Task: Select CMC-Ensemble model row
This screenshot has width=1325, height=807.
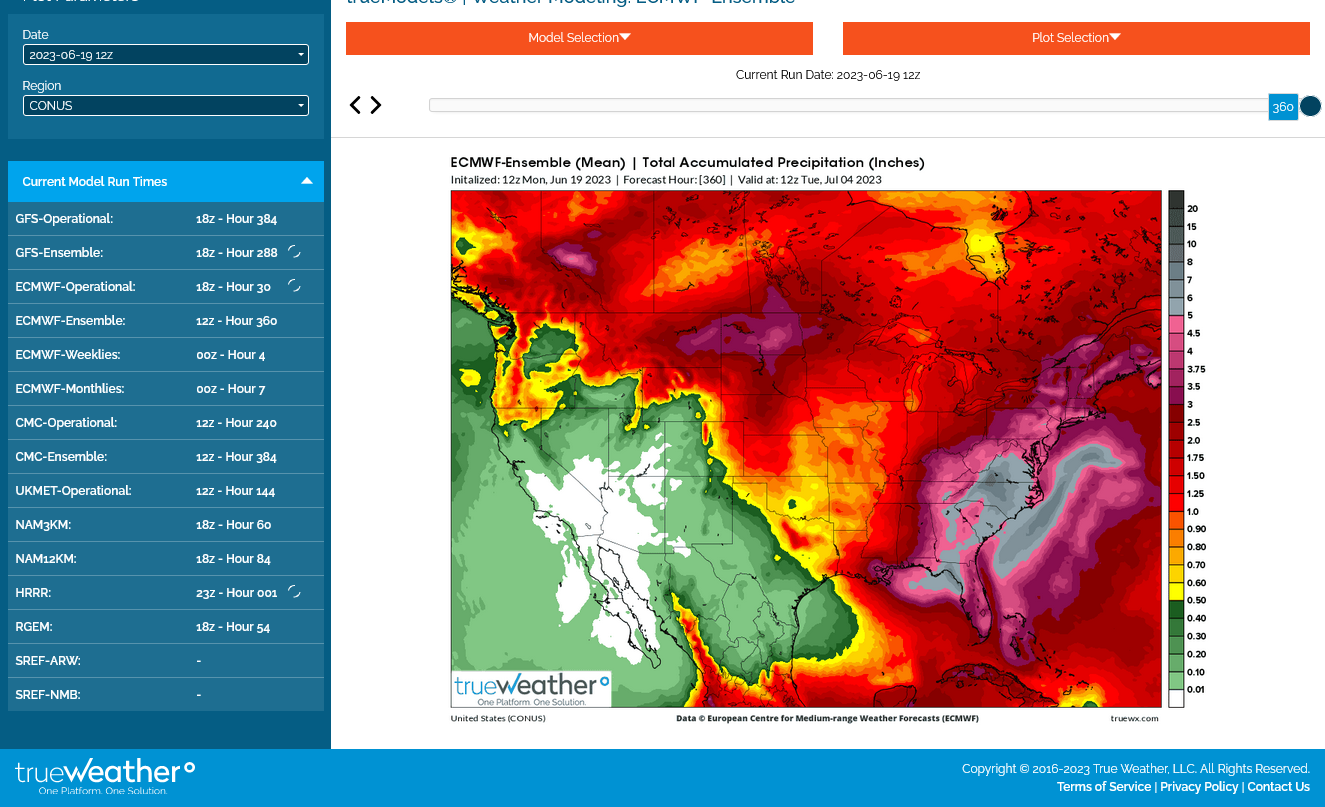Action: (x=166, y=457)
